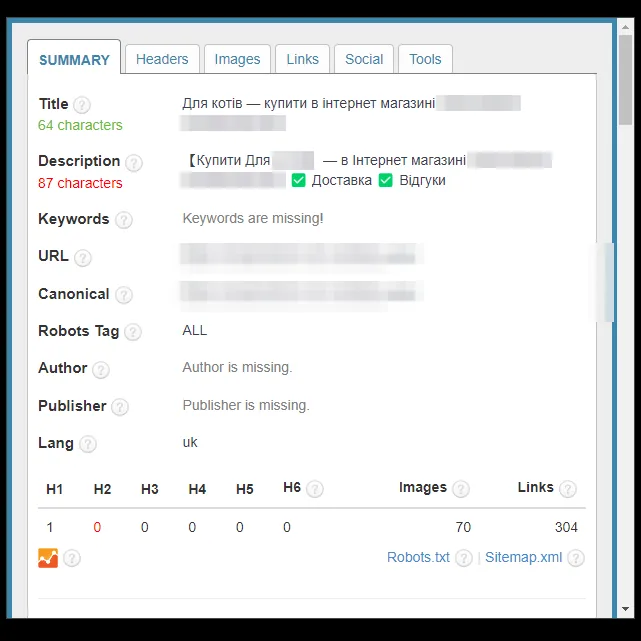Click the blurred URL value
Screen dimensions: 641x641
point(301,255)
